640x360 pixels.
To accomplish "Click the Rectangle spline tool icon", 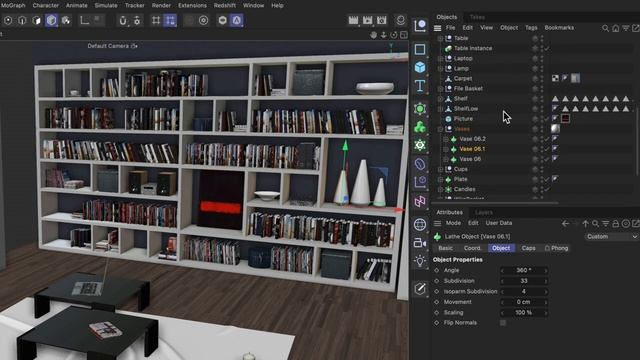I will (420, 49).
